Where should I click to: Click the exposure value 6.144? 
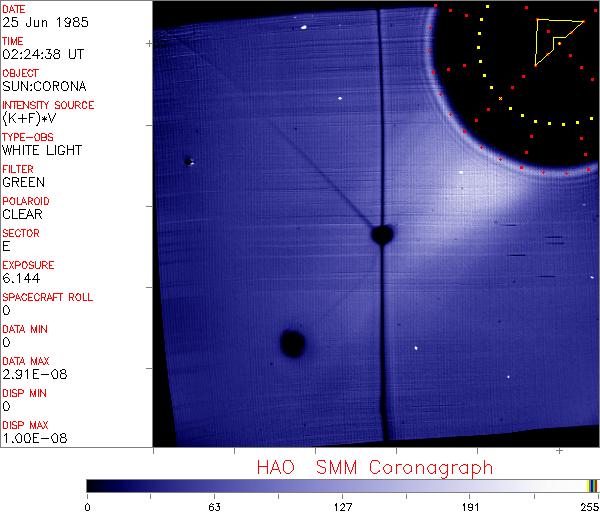tap(21, 278)
